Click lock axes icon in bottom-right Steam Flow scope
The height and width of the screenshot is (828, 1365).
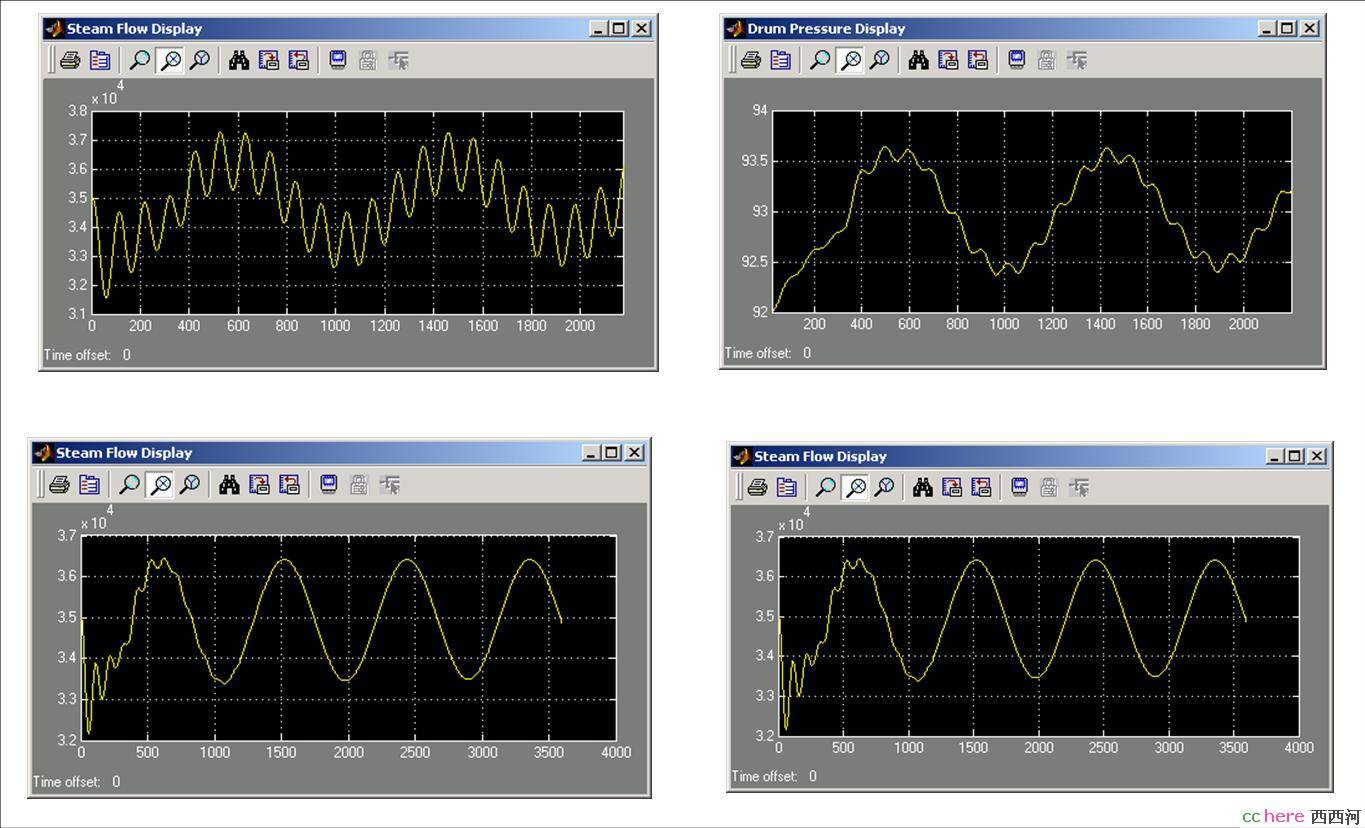1050,487
